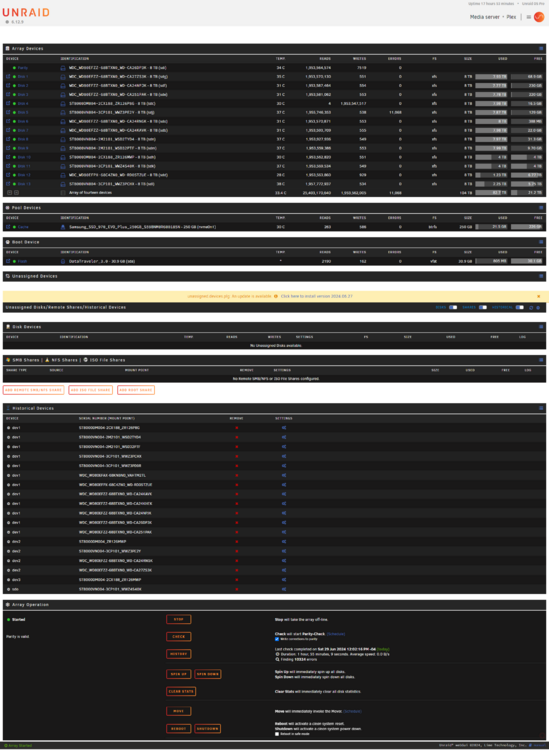
Task: Open the parity HISTORY button
Action: pyautogui.click(x=178, y=654)
